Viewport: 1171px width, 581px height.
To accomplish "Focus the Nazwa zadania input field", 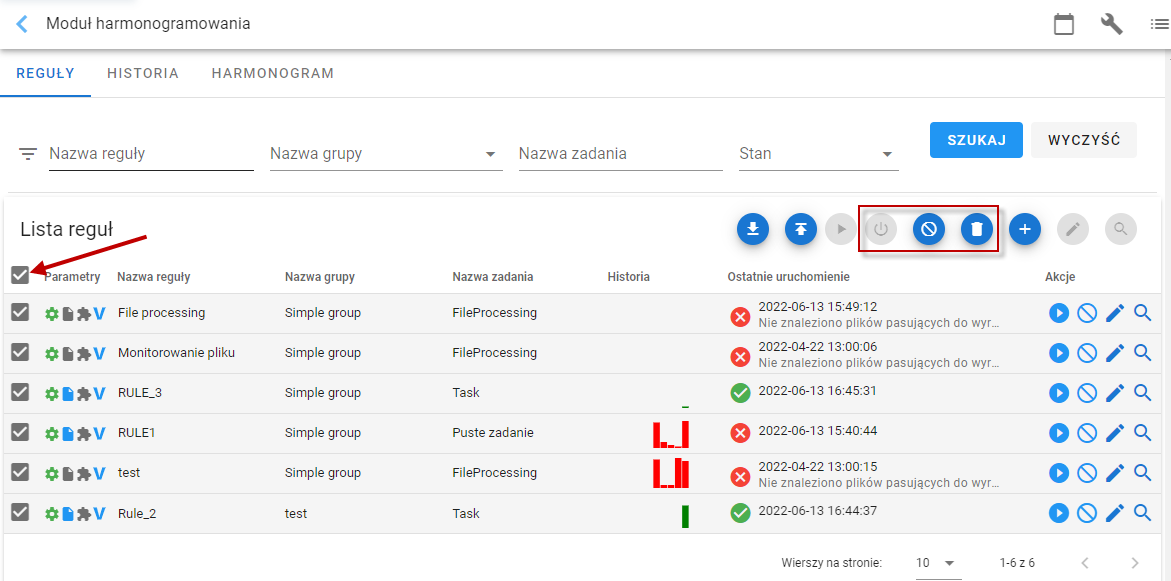I will coord(621,155).
